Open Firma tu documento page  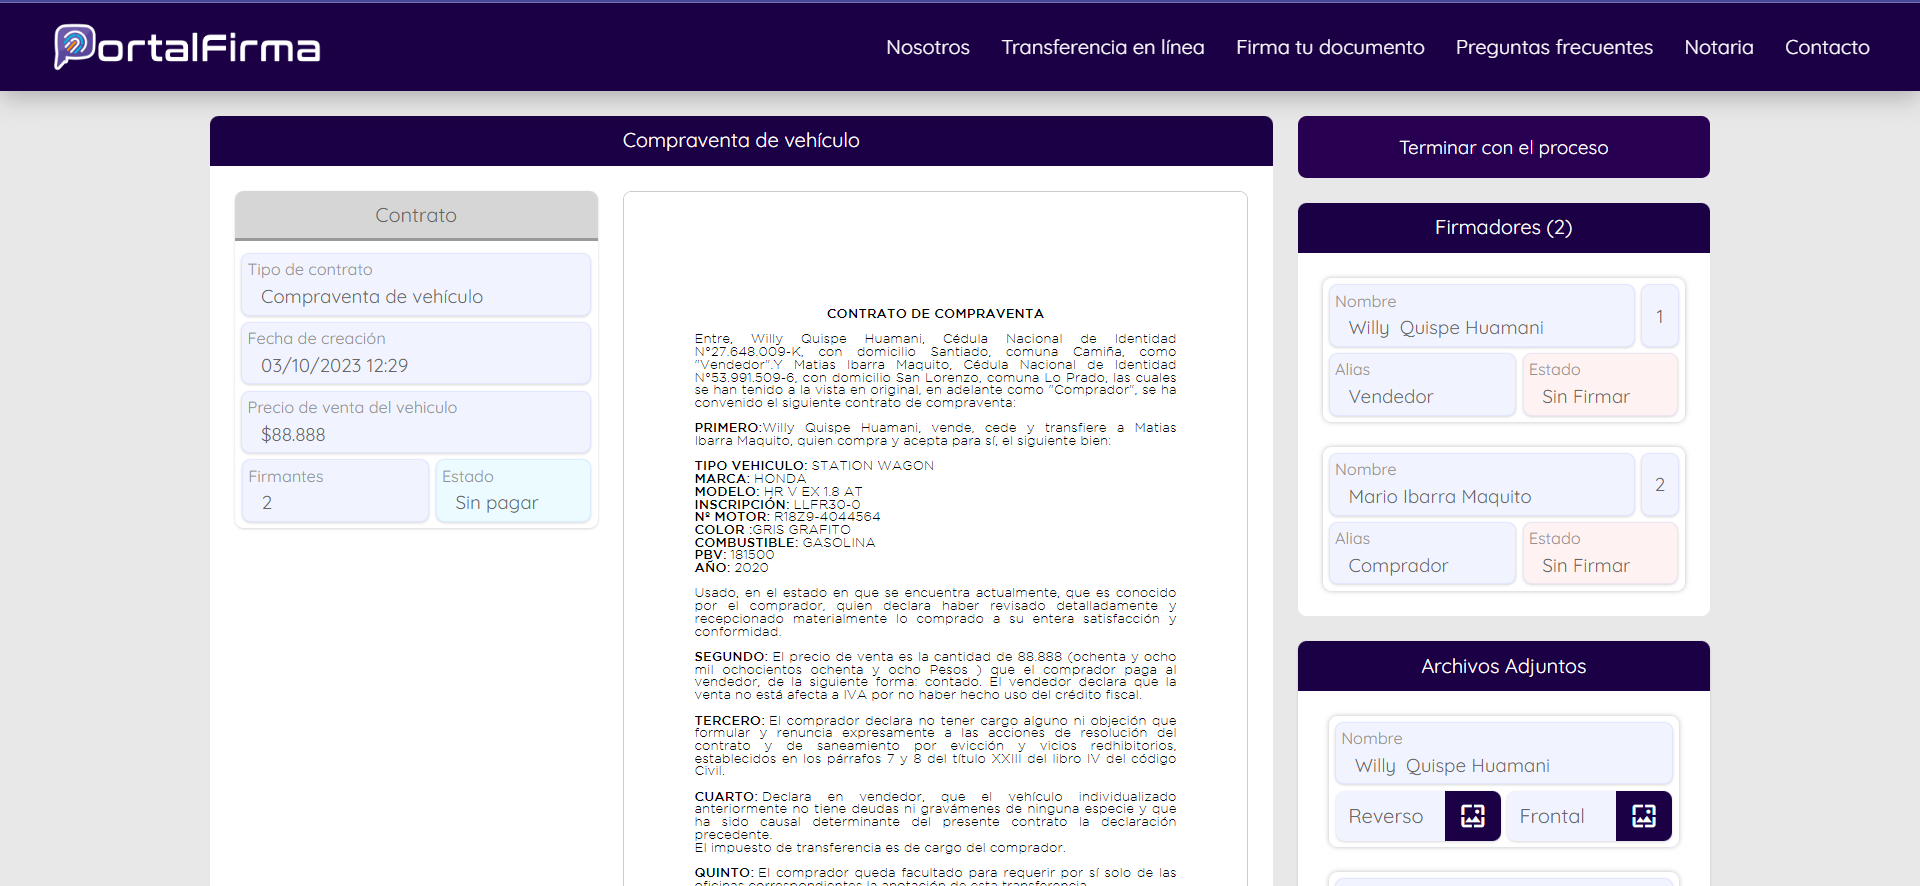[x=1329, y=47]
